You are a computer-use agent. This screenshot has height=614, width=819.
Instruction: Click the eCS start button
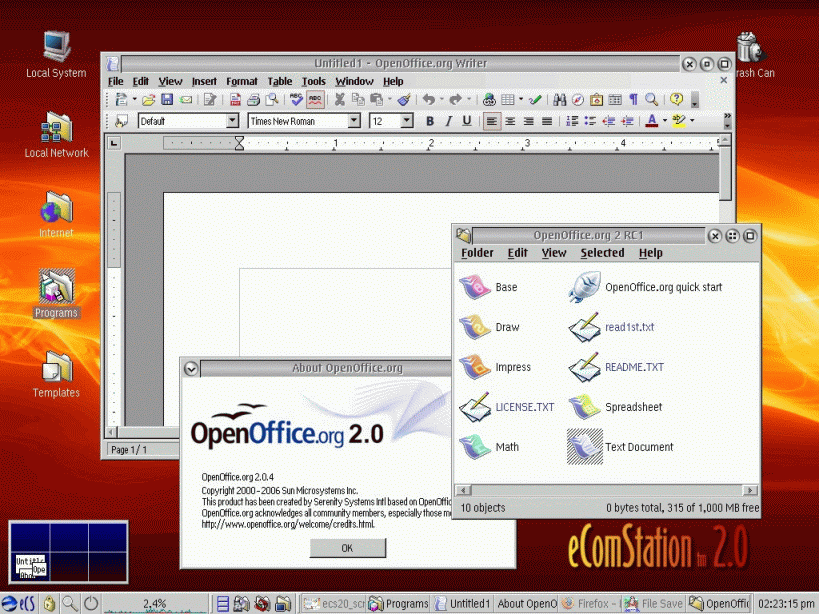(18, 604)
